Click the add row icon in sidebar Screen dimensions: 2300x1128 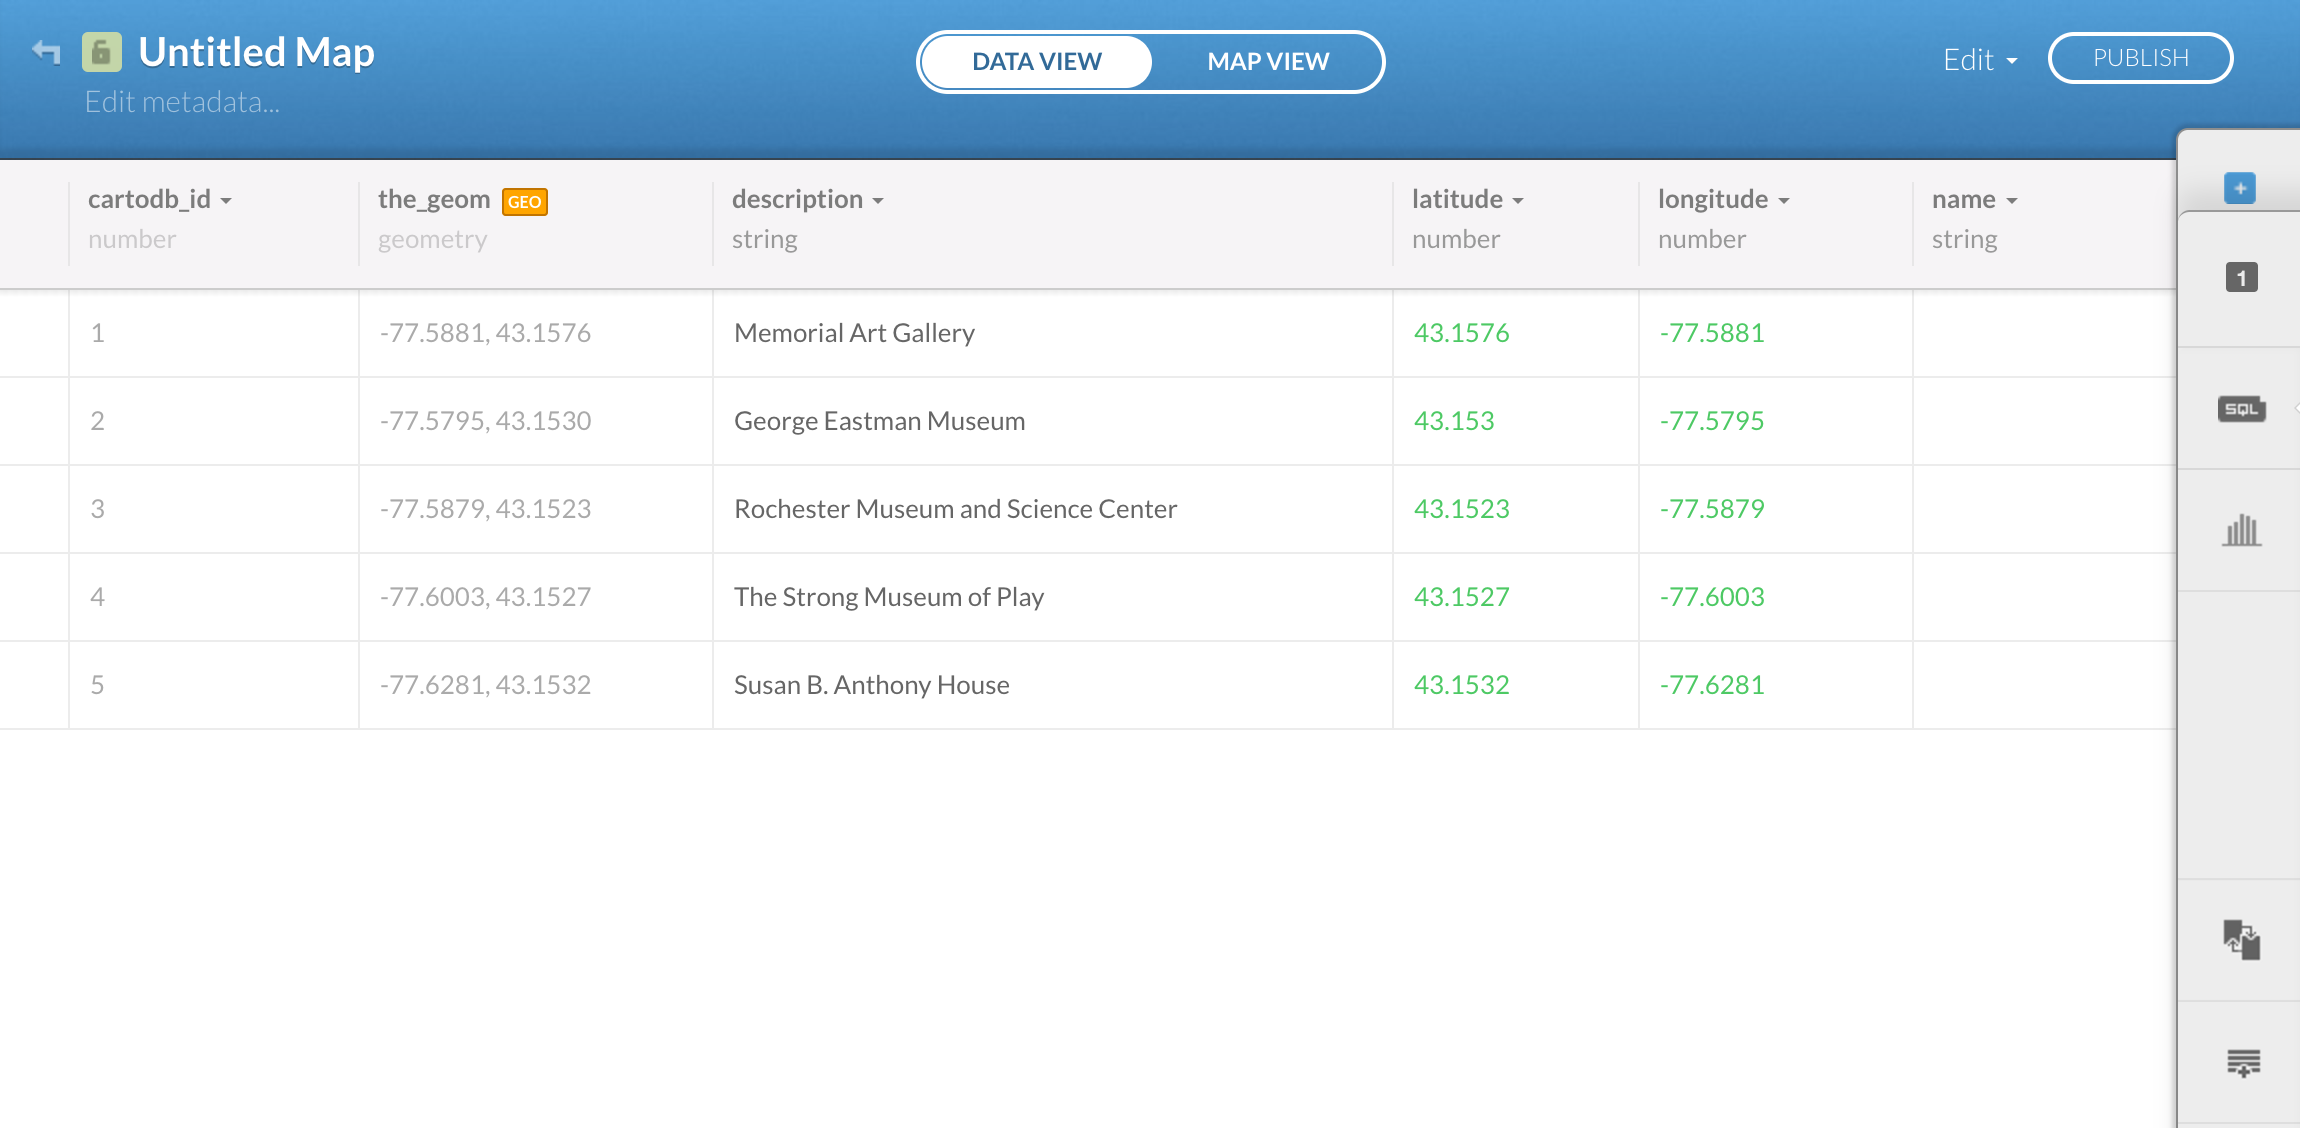2243,1062
